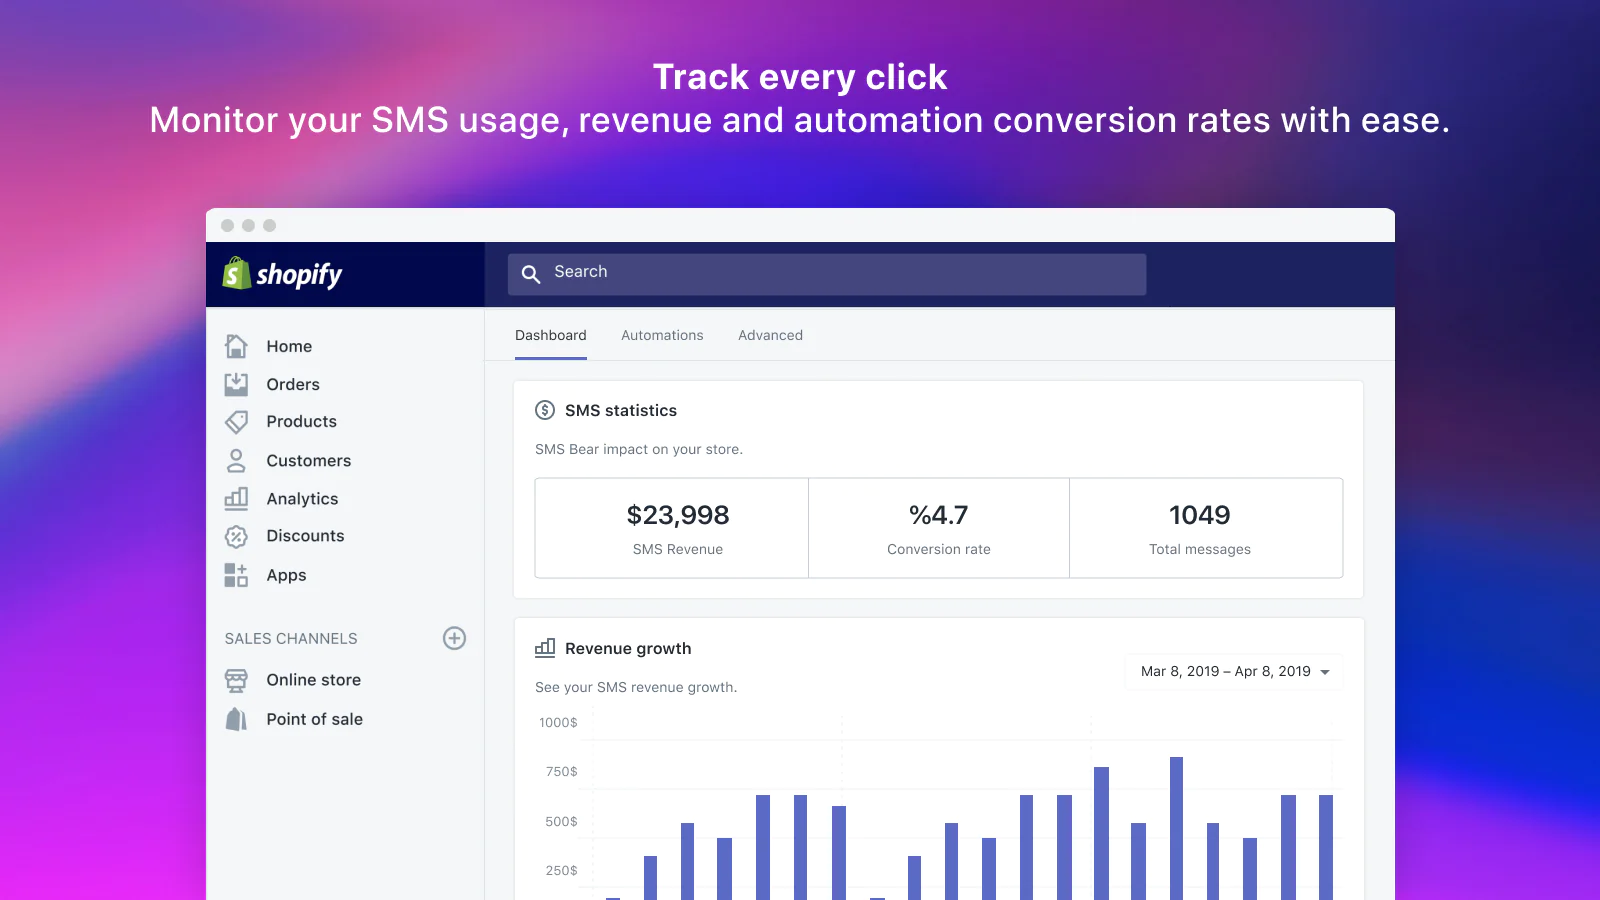Click the Analytics bar chart icon
The width and height of the screenshot is (1600, 900).
(x=236, y=498)
